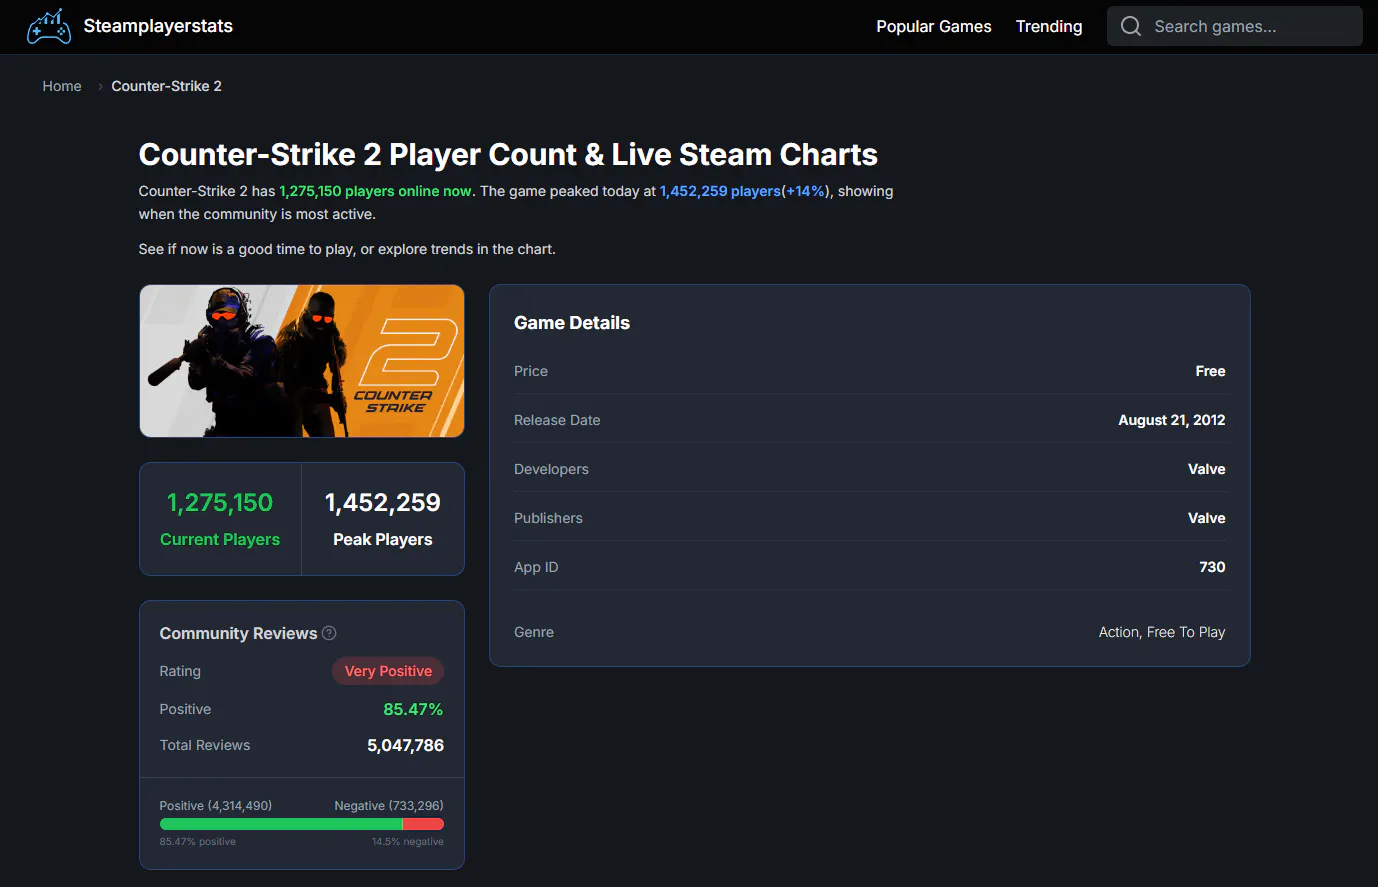Click the '+14%' change indicator
Viewport: 1378px width, 887px height.
click(806, 191)
